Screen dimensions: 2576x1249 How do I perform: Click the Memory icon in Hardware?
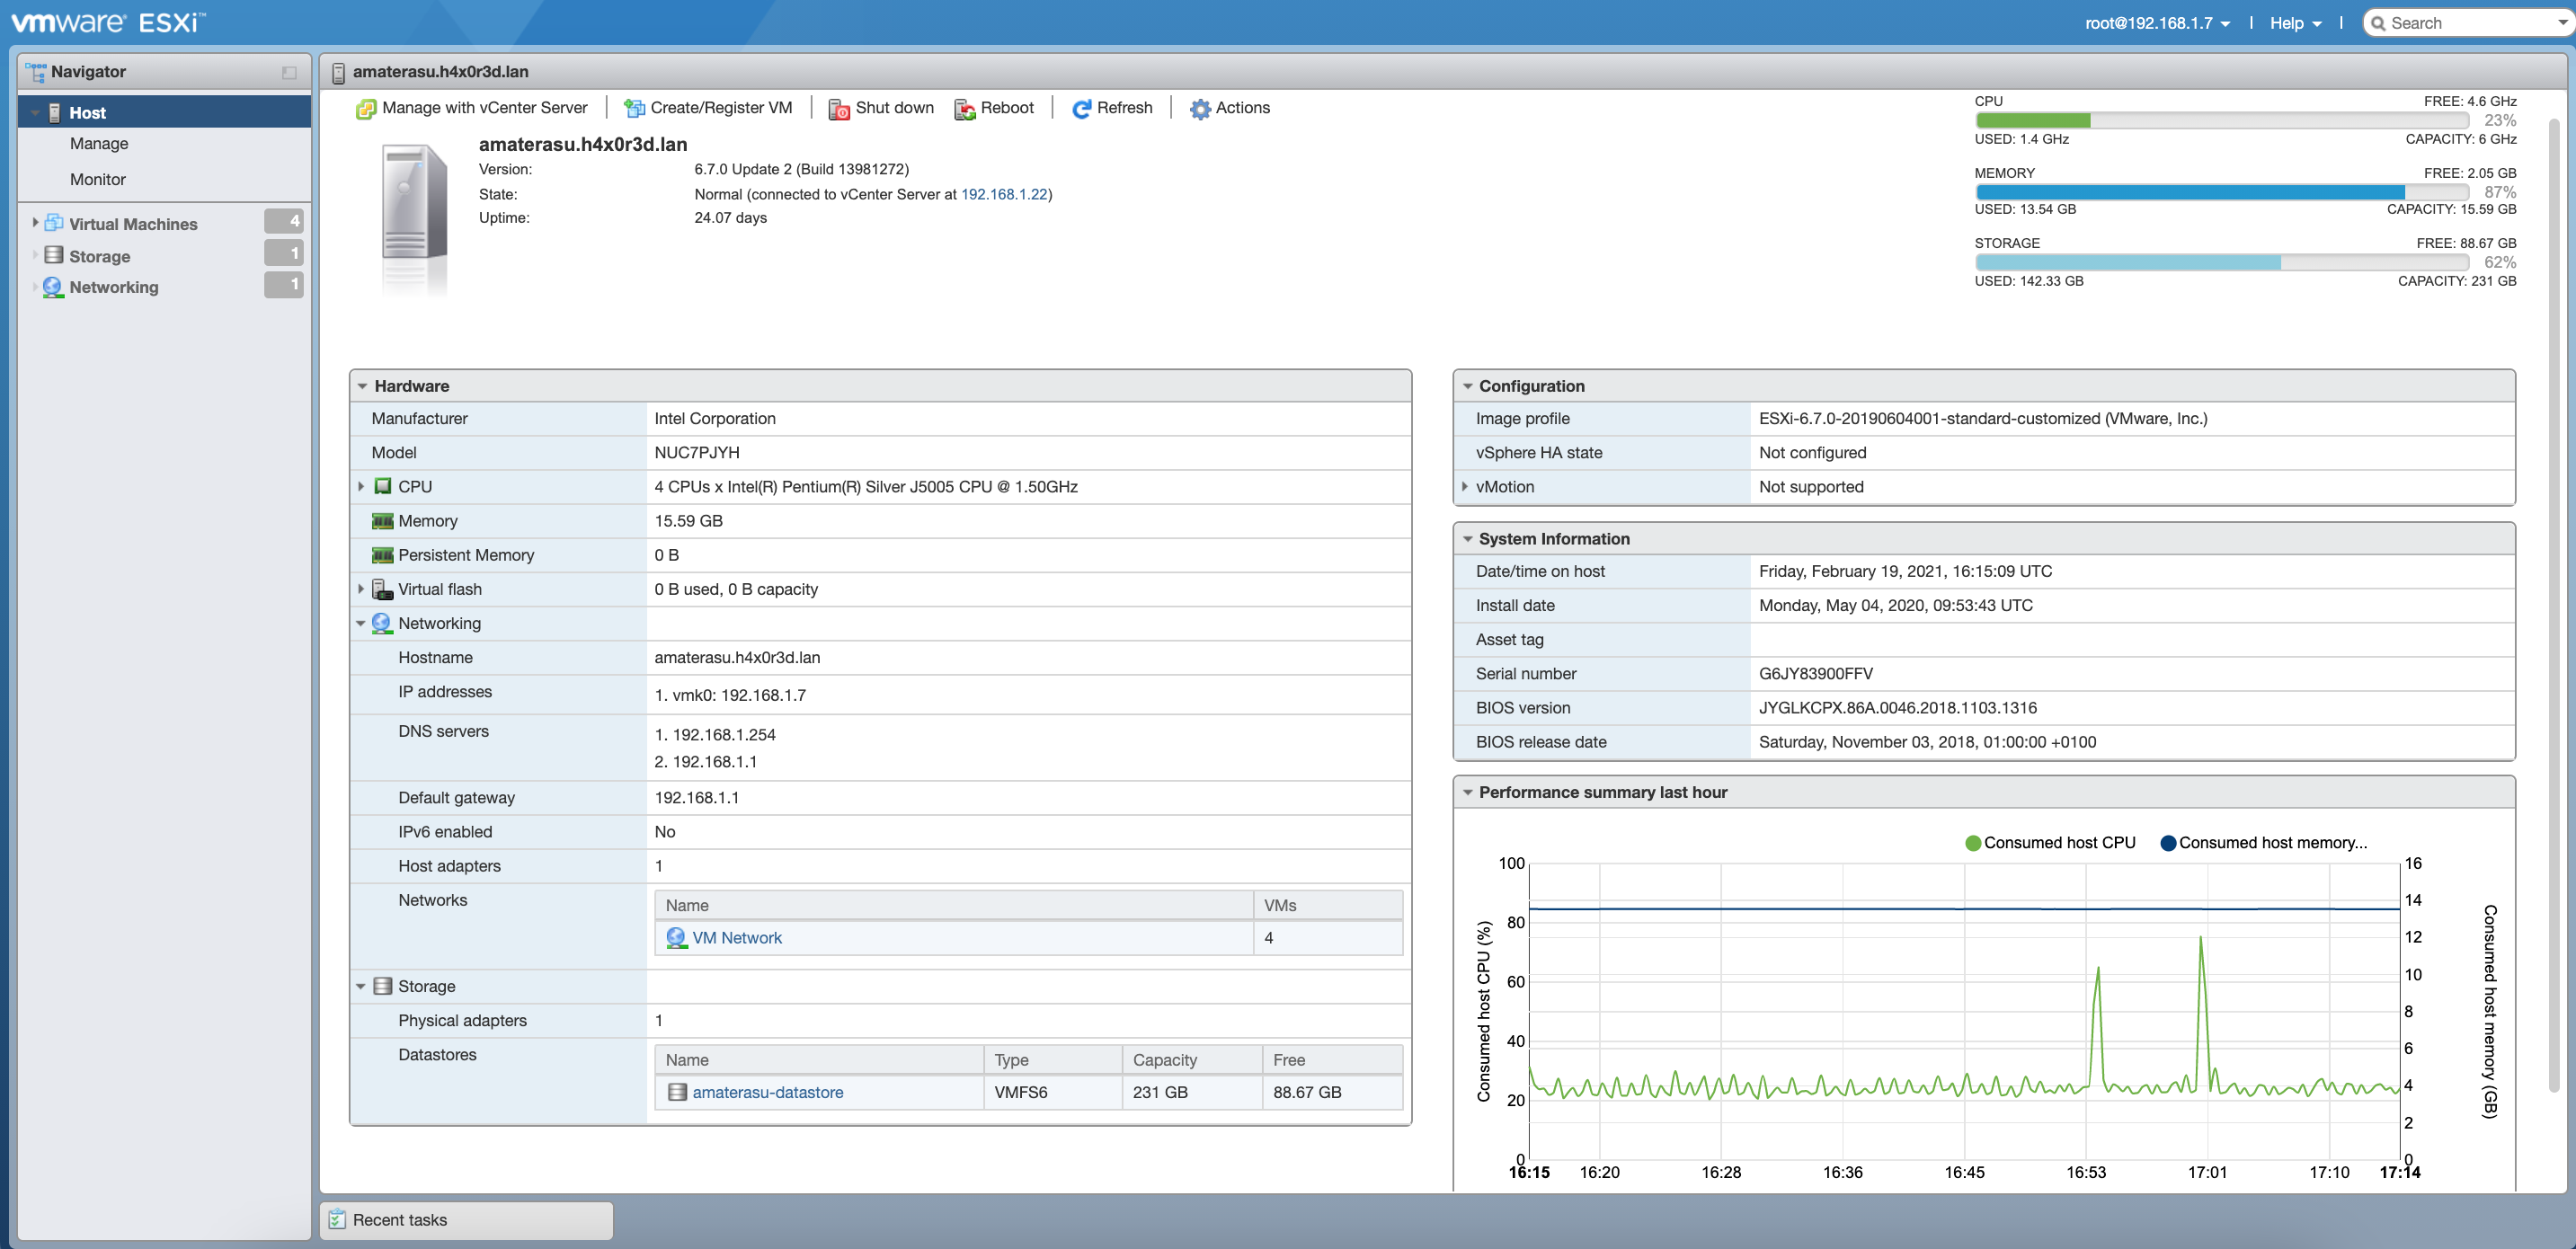[x=382, y=521]
